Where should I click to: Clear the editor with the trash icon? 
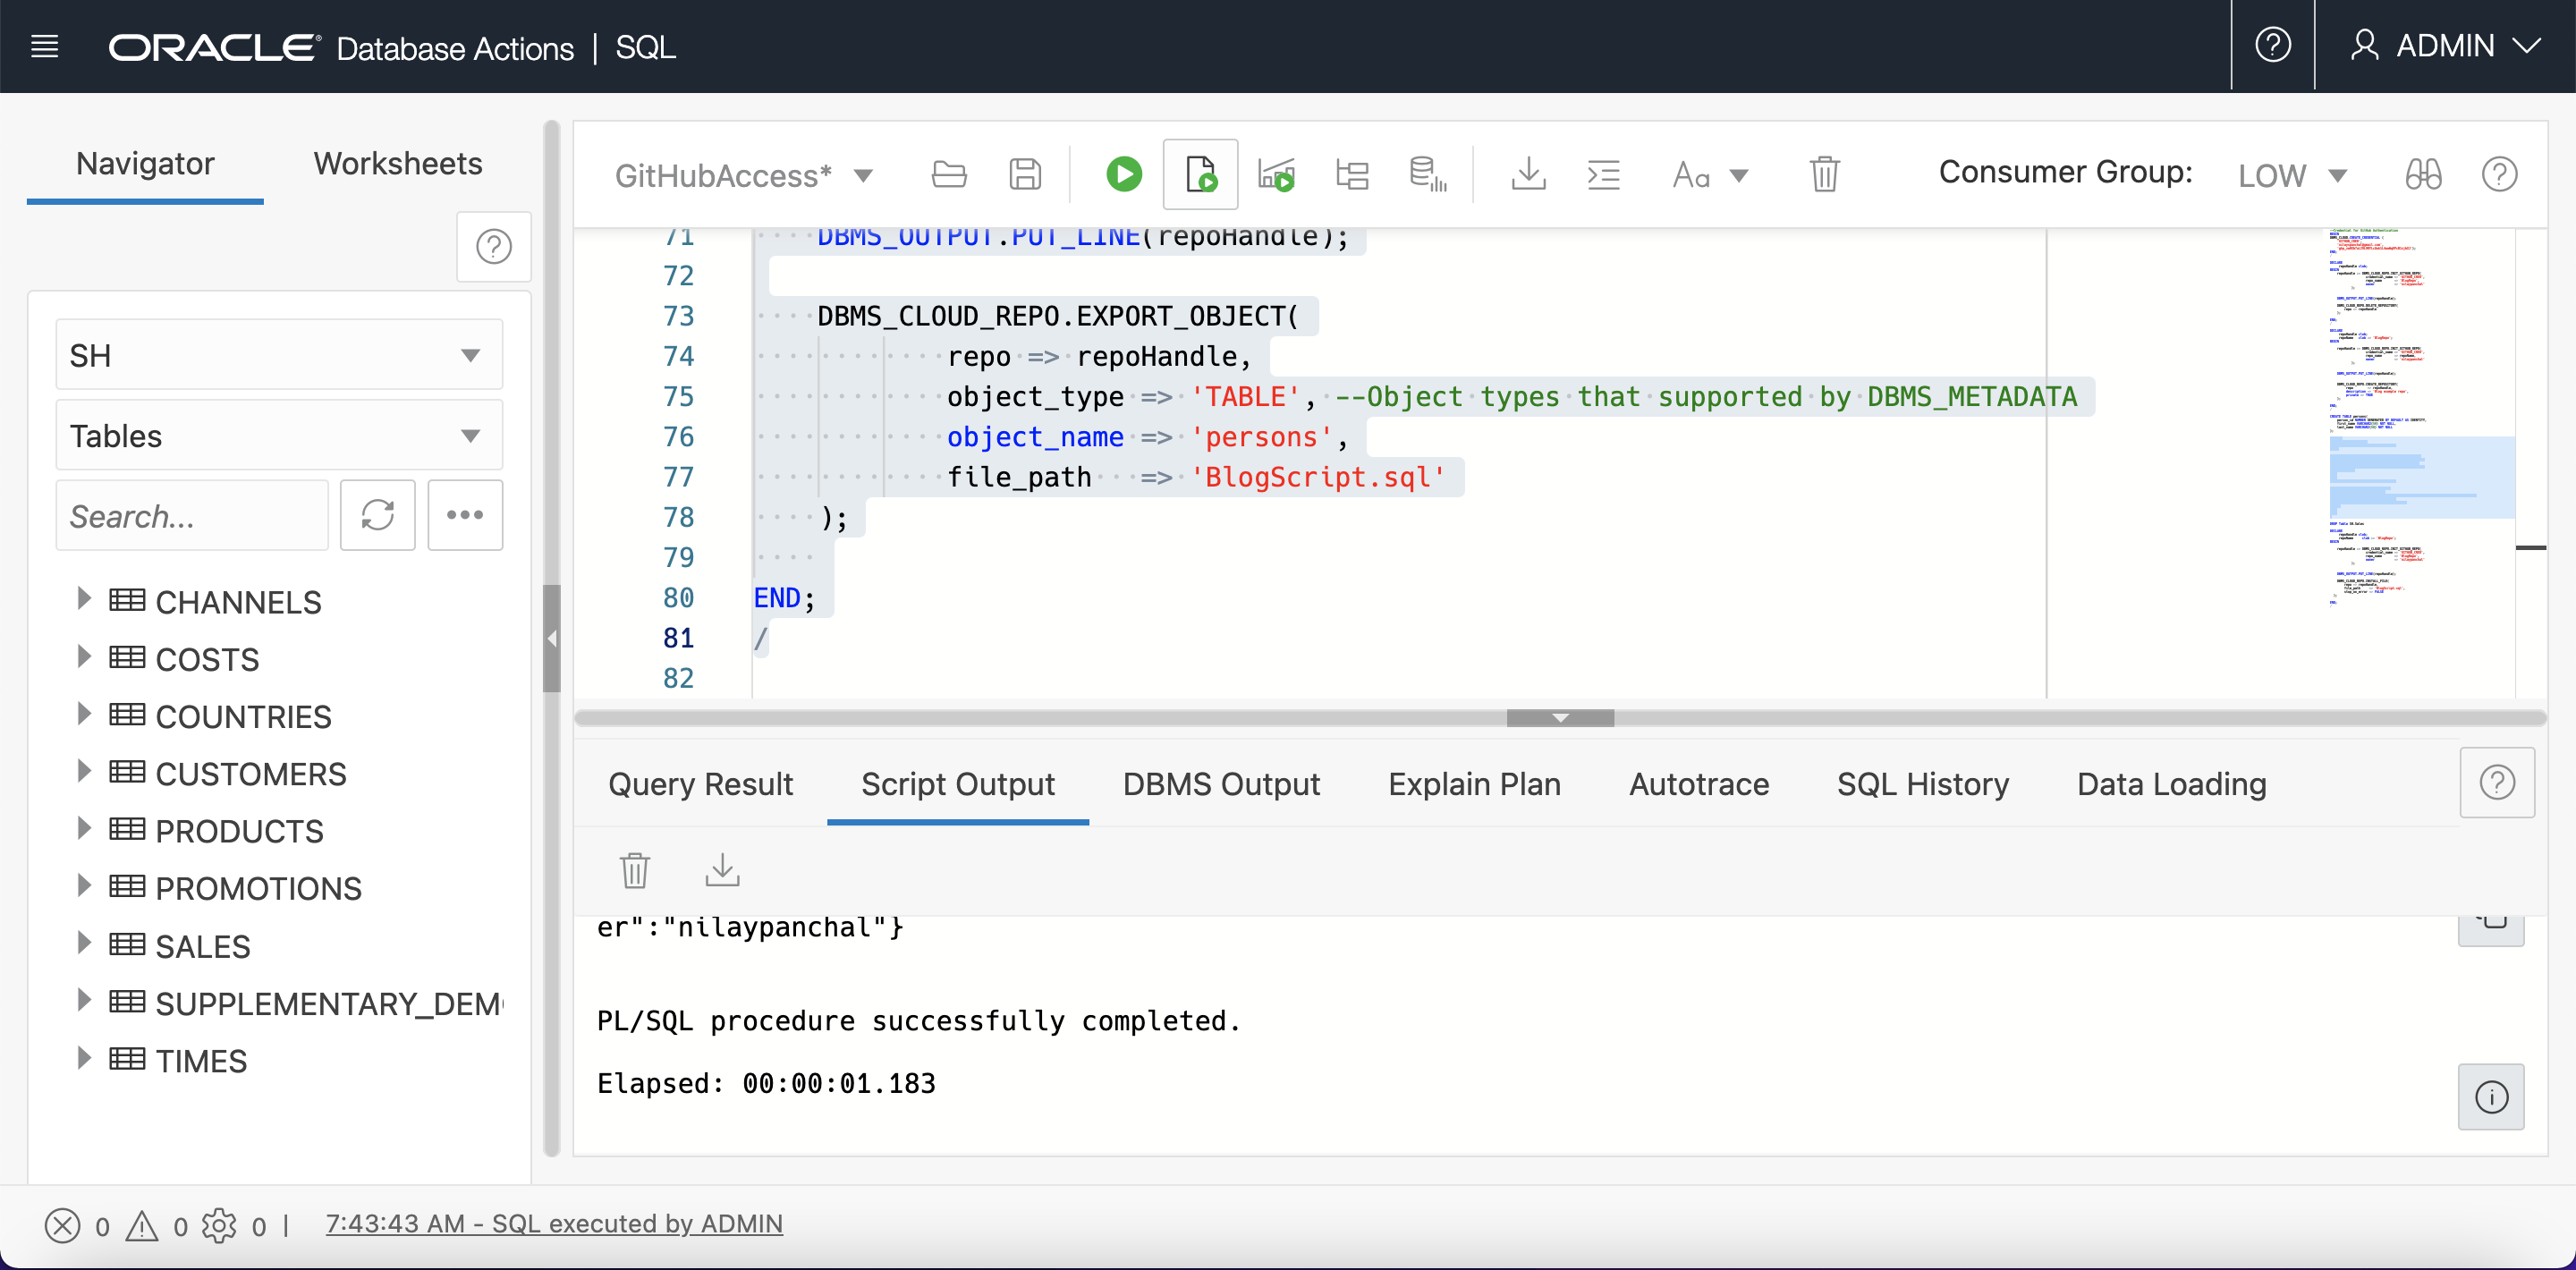[x=1824, y=175]
